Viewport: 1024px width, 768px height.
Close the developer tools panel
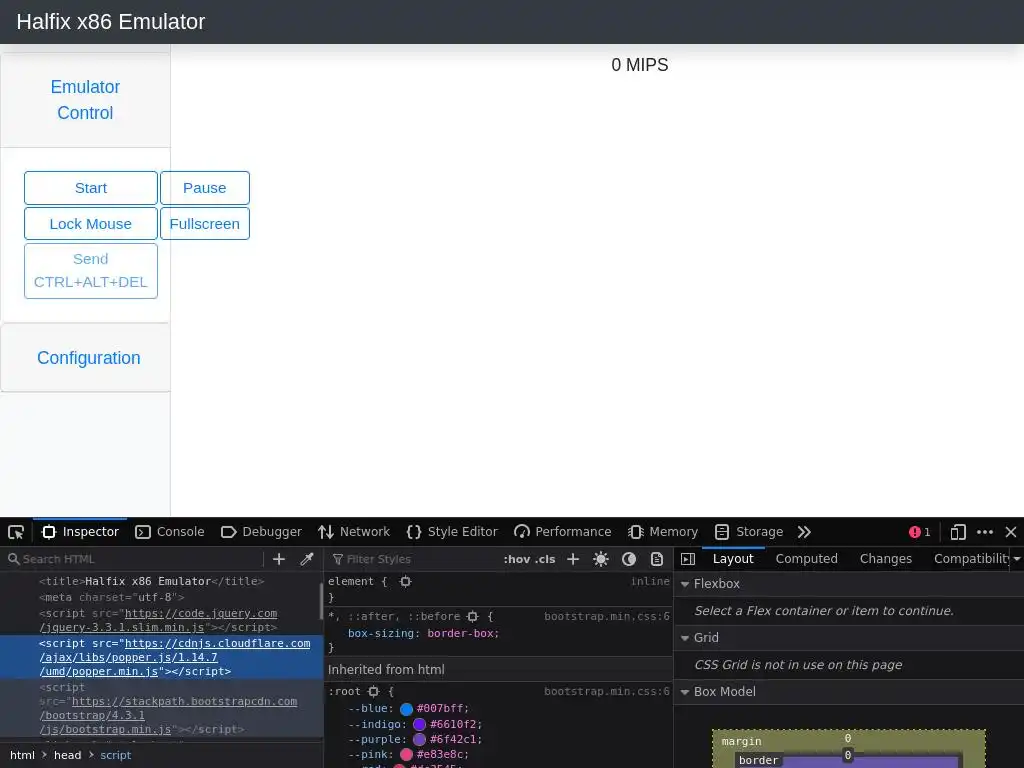point(1011,532)
